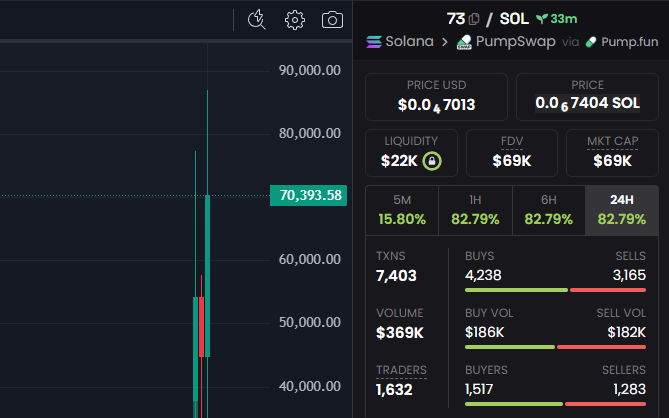Click the Solana chain logo
The image size is (669, 418).
tap(374, 42)
